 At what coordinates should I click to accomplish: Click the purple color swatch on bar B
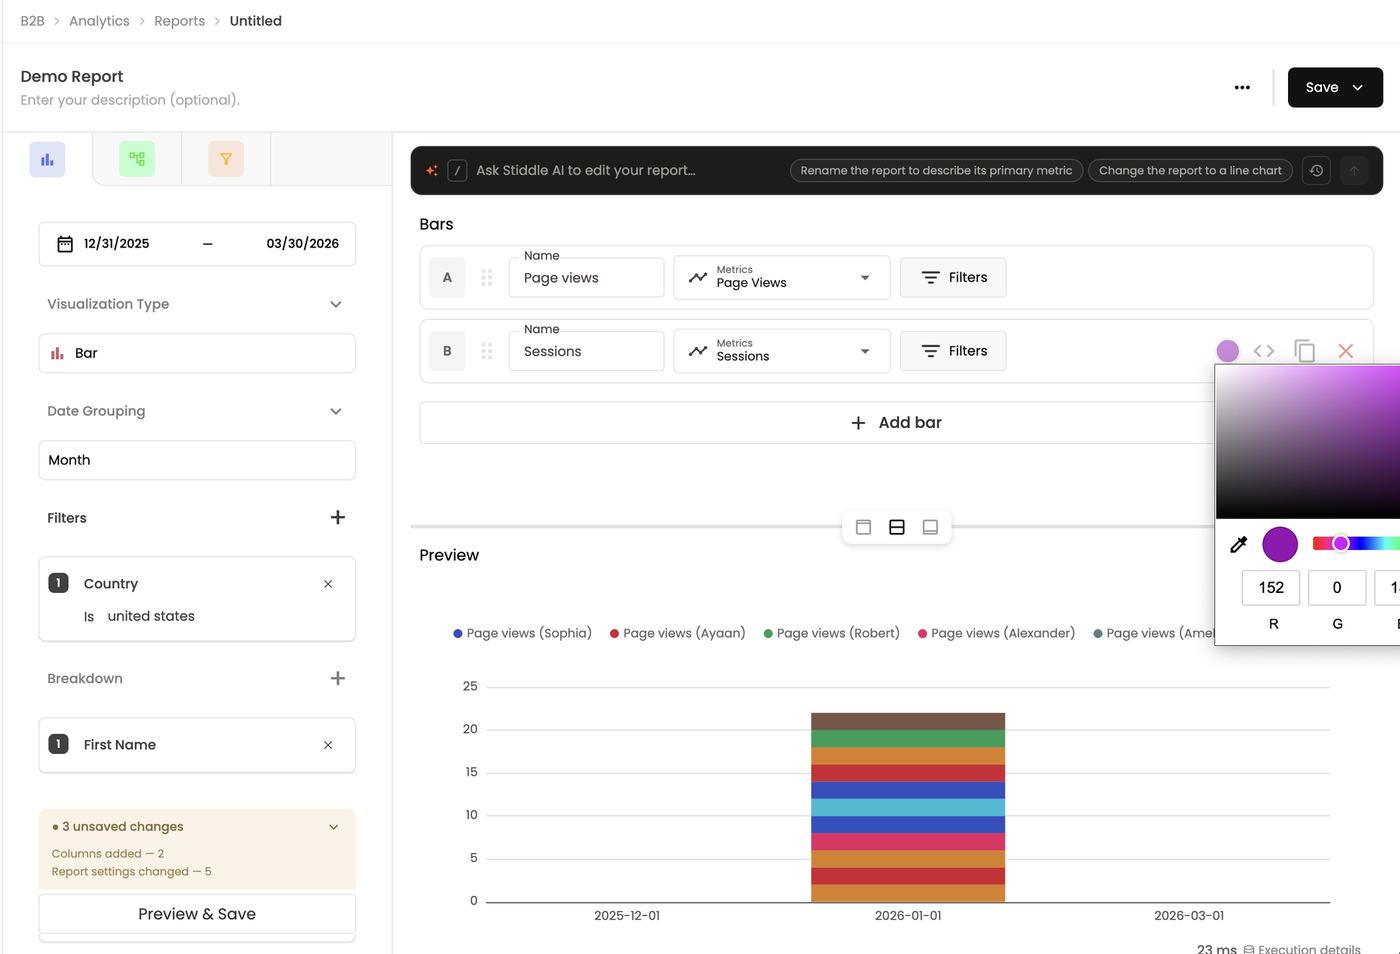click(1228, 351)
